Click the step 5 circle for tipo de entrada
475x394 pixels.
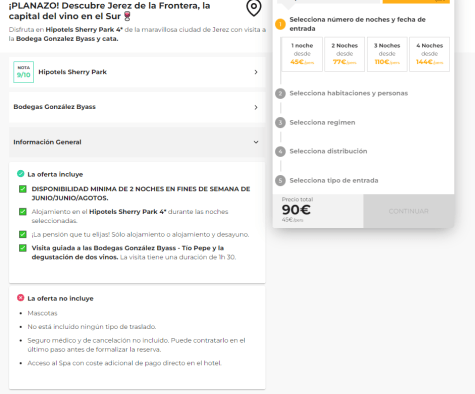tap(280, 181)
